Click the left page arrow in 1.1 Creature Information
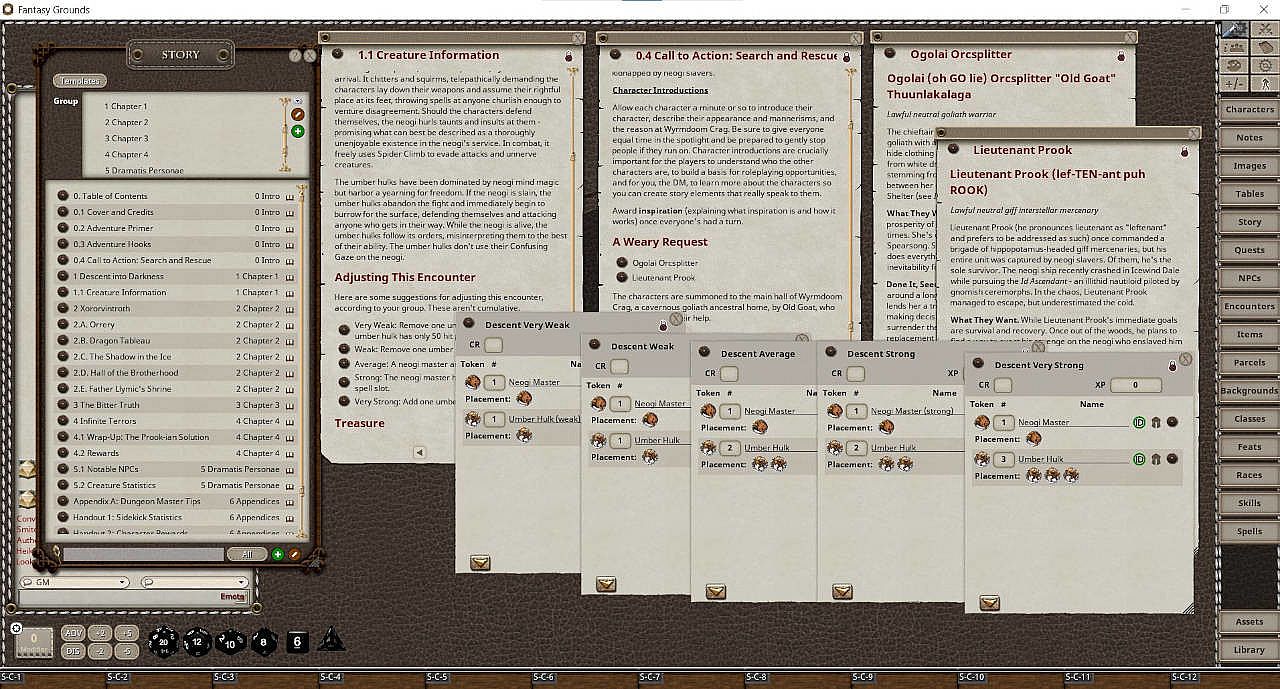 point(420,452)
